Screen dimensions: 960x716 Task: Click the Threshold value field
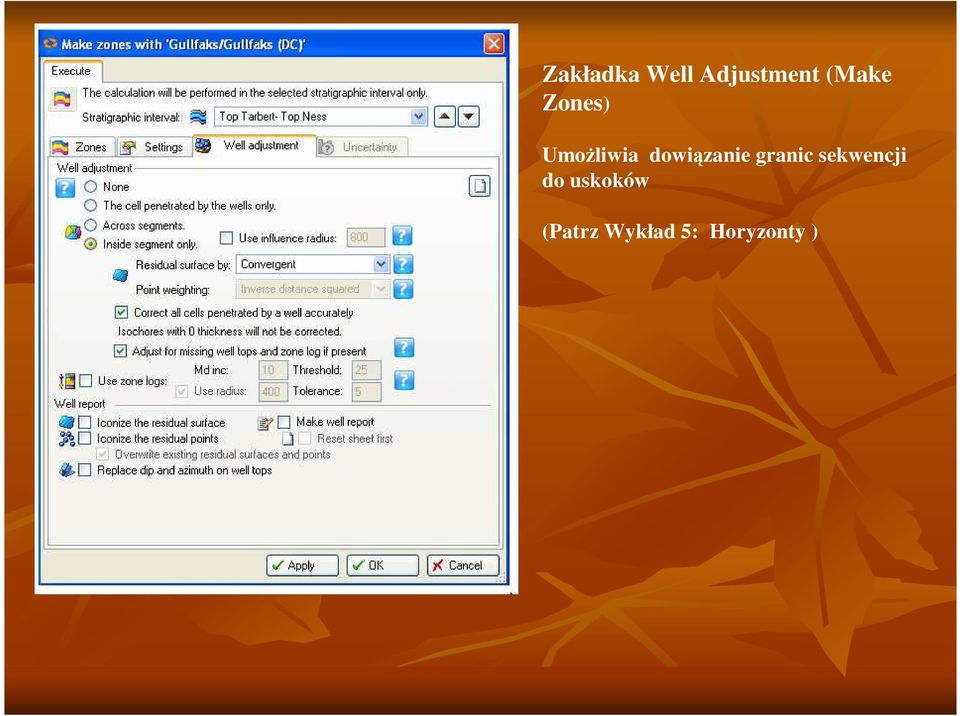click(x=366, y=370)
